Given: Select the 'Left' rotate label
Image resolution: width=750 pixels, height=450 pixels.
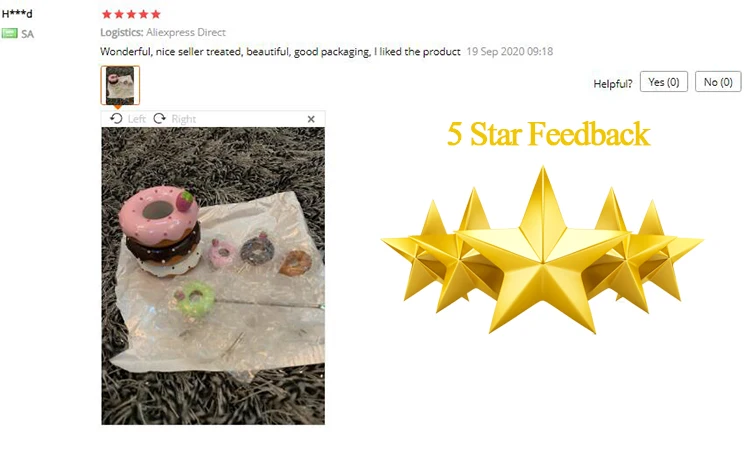Looking at the screenshot, I should coord(136,119).
